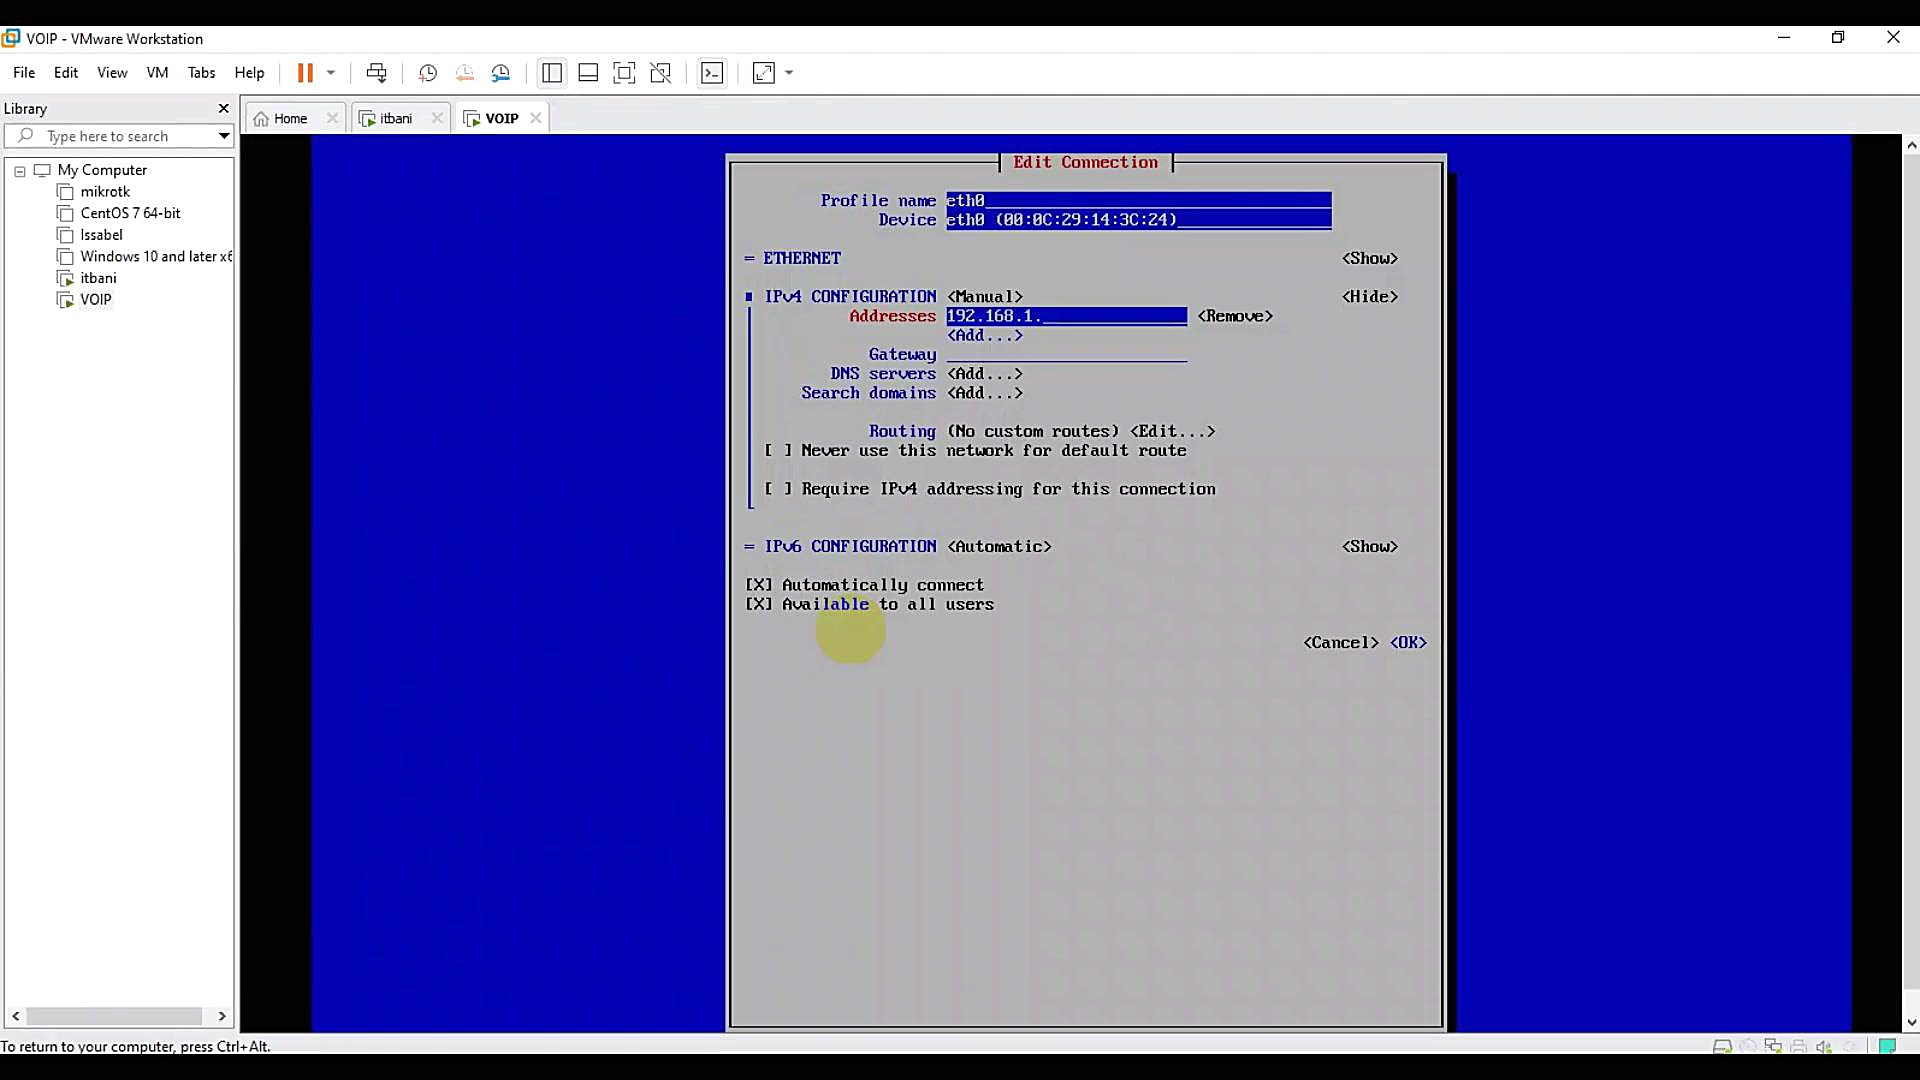
Task: Pause the running virtual machine
Action: 305,73
